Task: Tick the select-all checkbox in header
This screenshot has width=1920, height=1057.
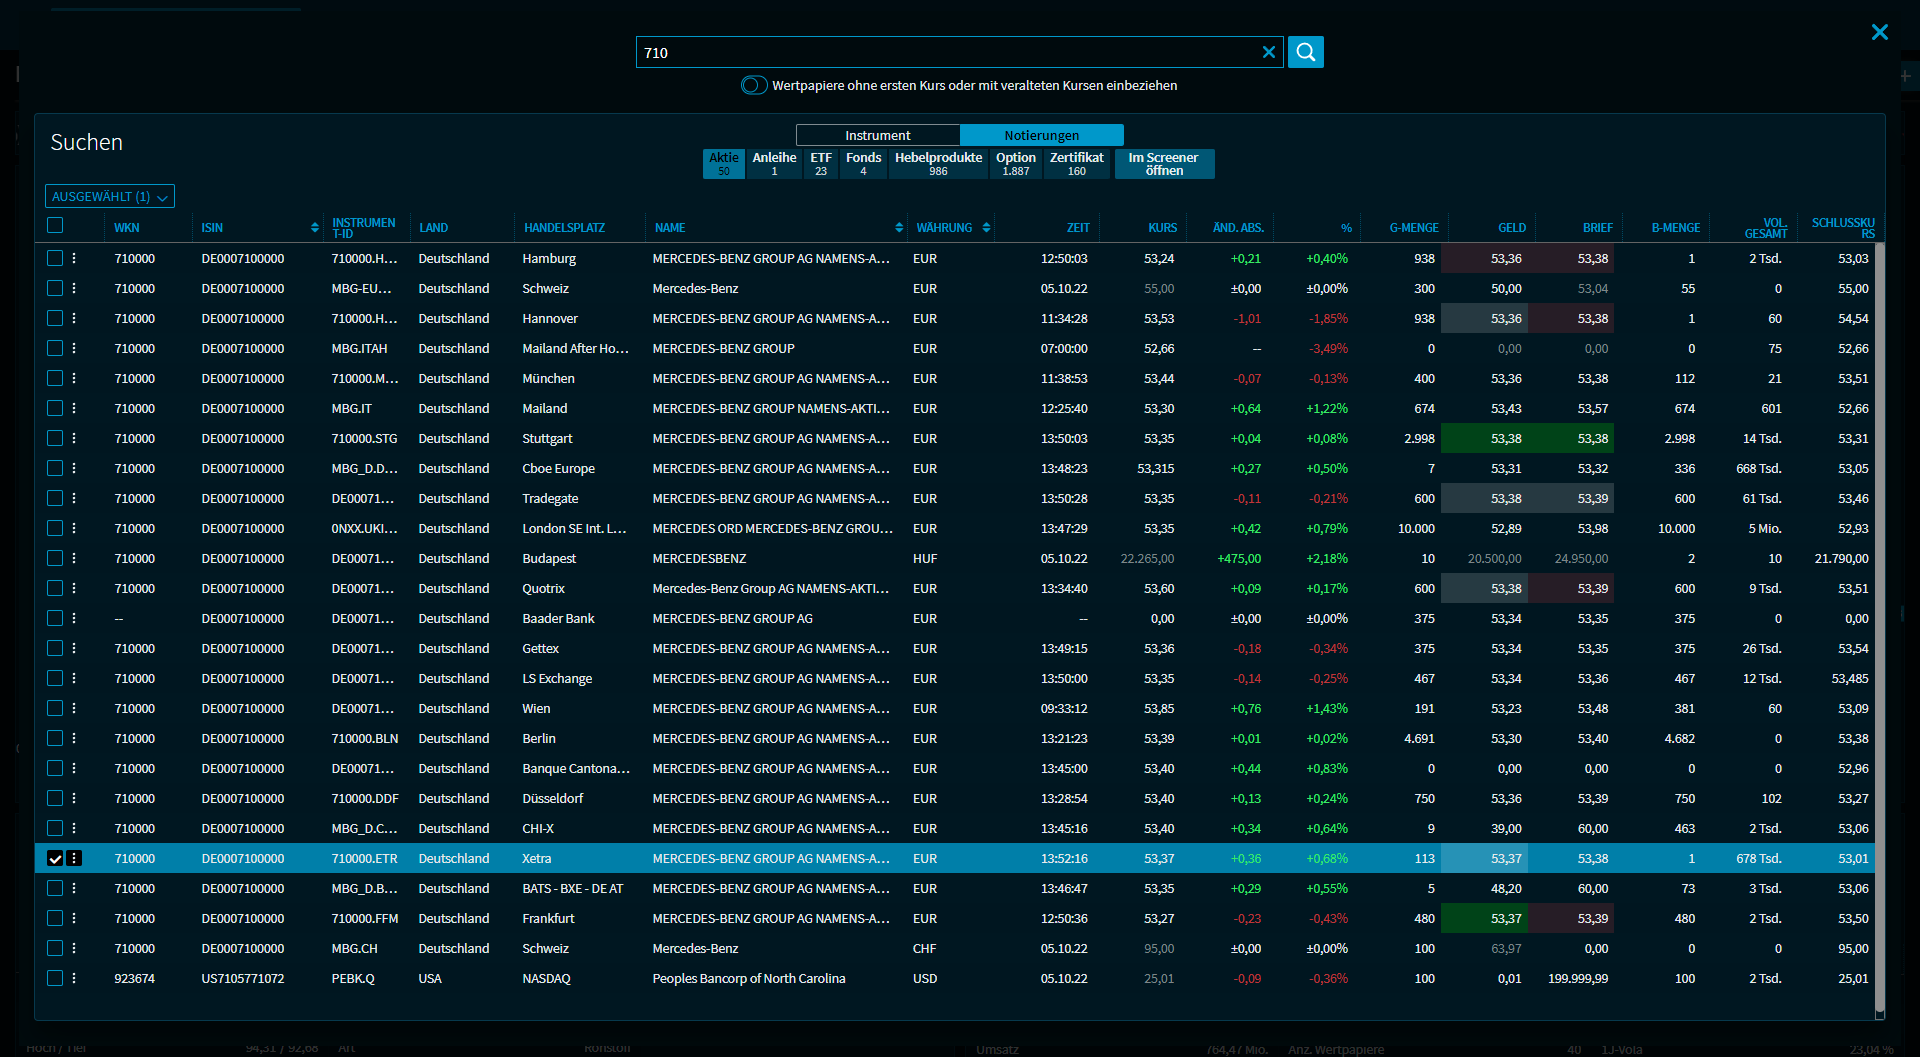Action: point(55,225)
